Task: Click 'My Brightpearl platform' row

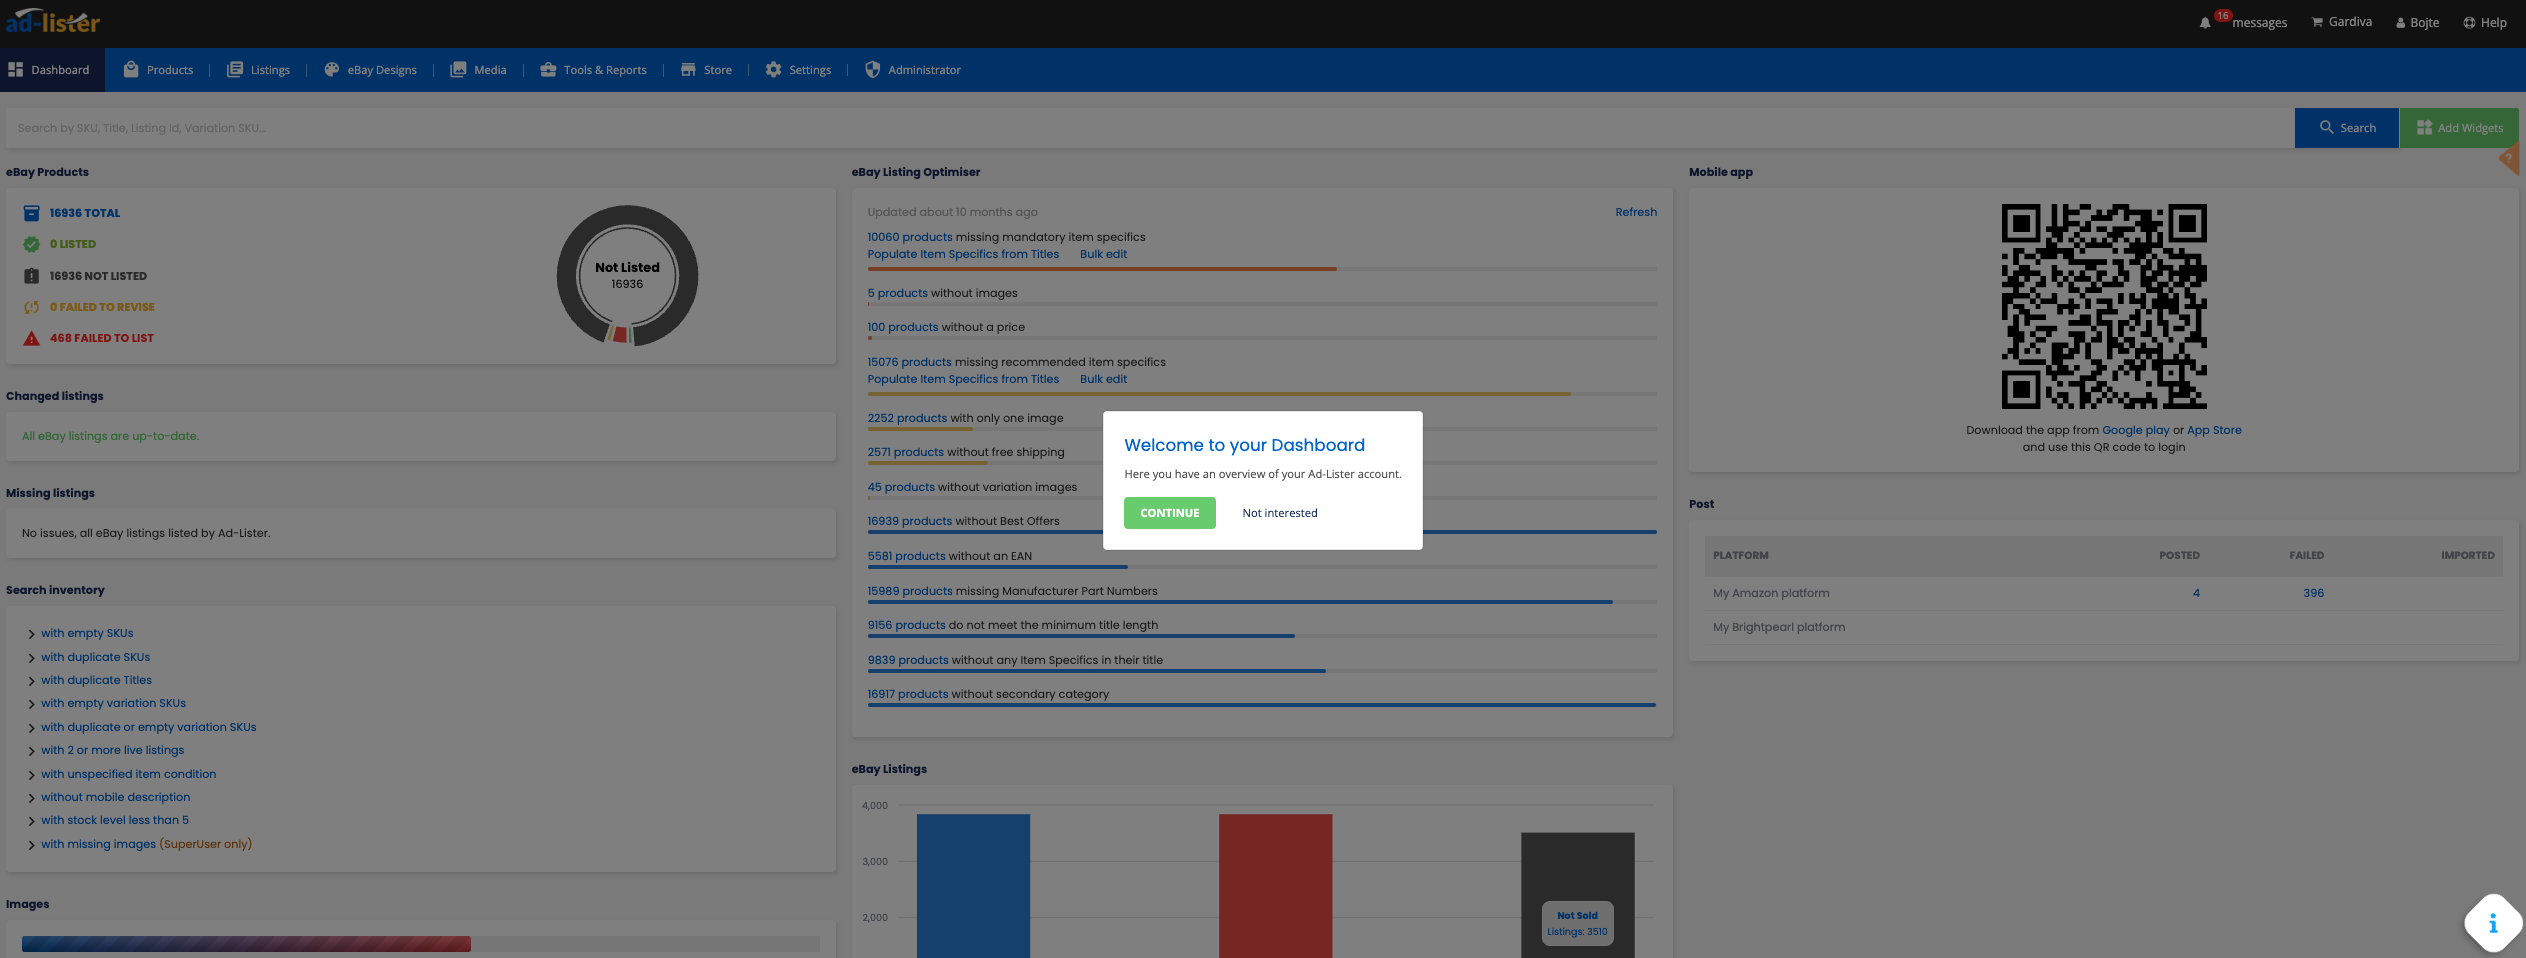Action: (x=2104, y=627)
